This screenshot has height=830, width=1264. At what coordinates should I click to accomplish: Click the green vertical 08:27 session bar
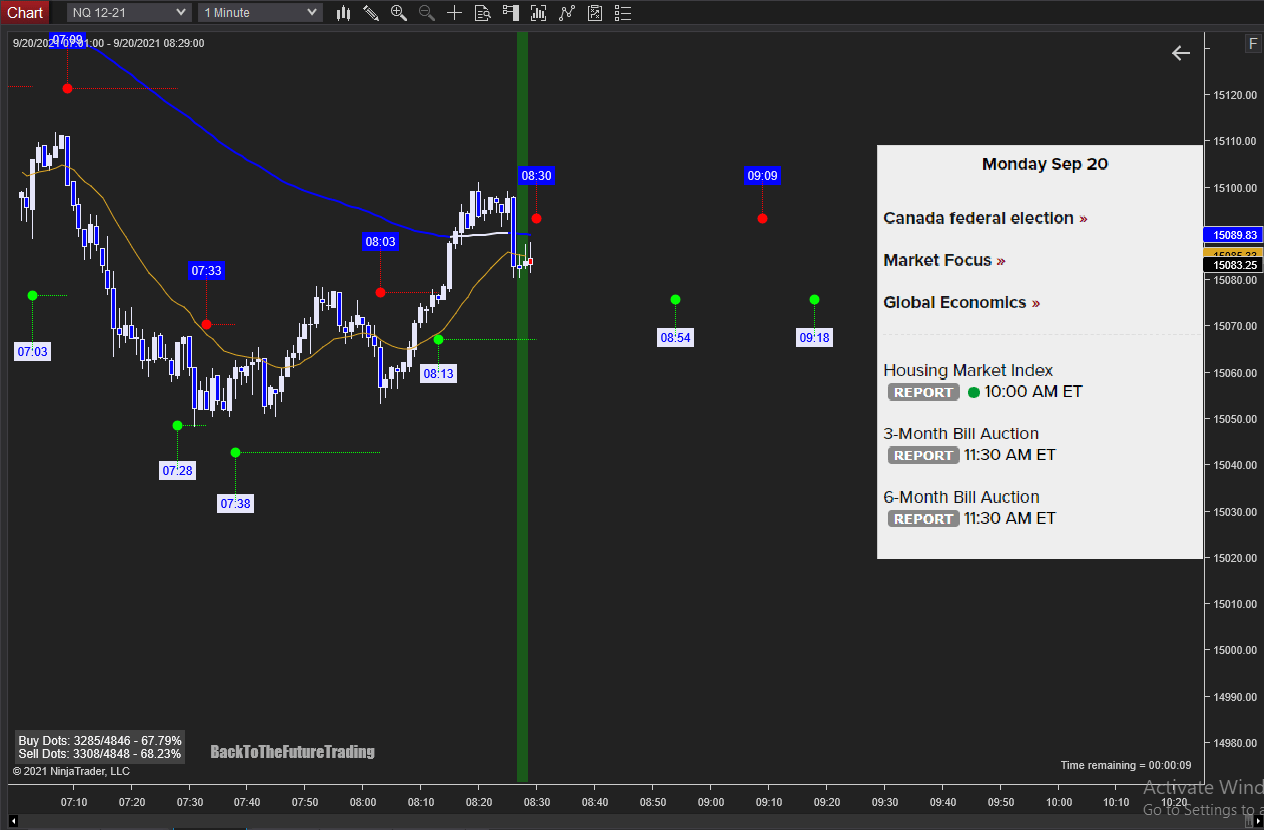point(522,406)
